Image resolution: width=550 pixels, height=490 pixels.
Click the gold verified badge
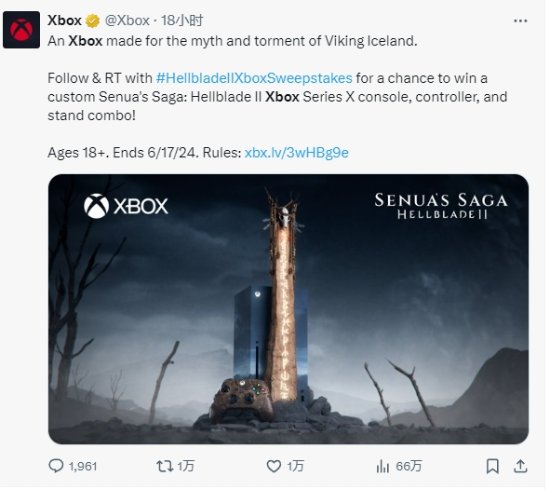pyautogui.click(x=93, y=21)
